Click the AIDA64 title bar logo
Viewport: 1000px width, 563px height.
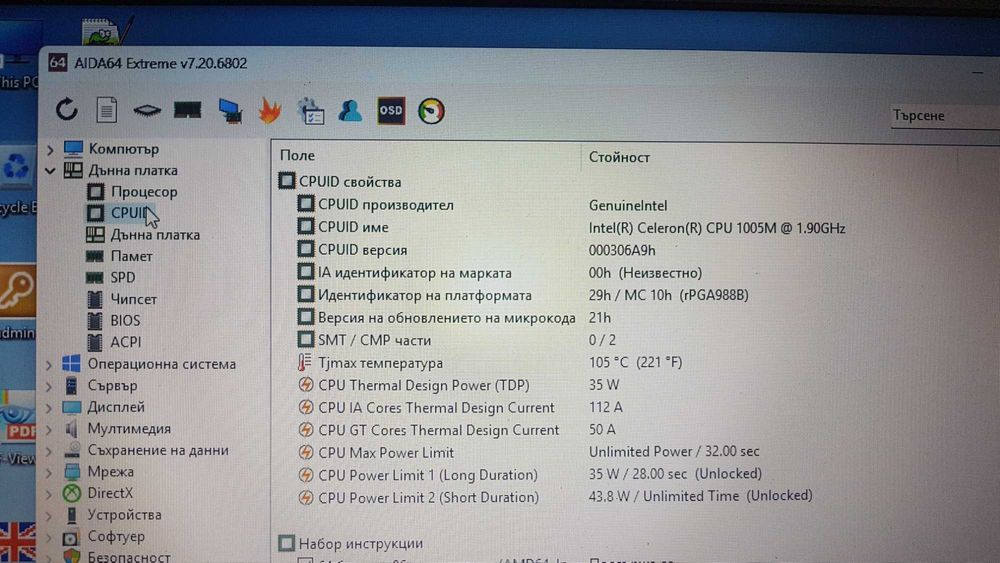click(57, 62)
